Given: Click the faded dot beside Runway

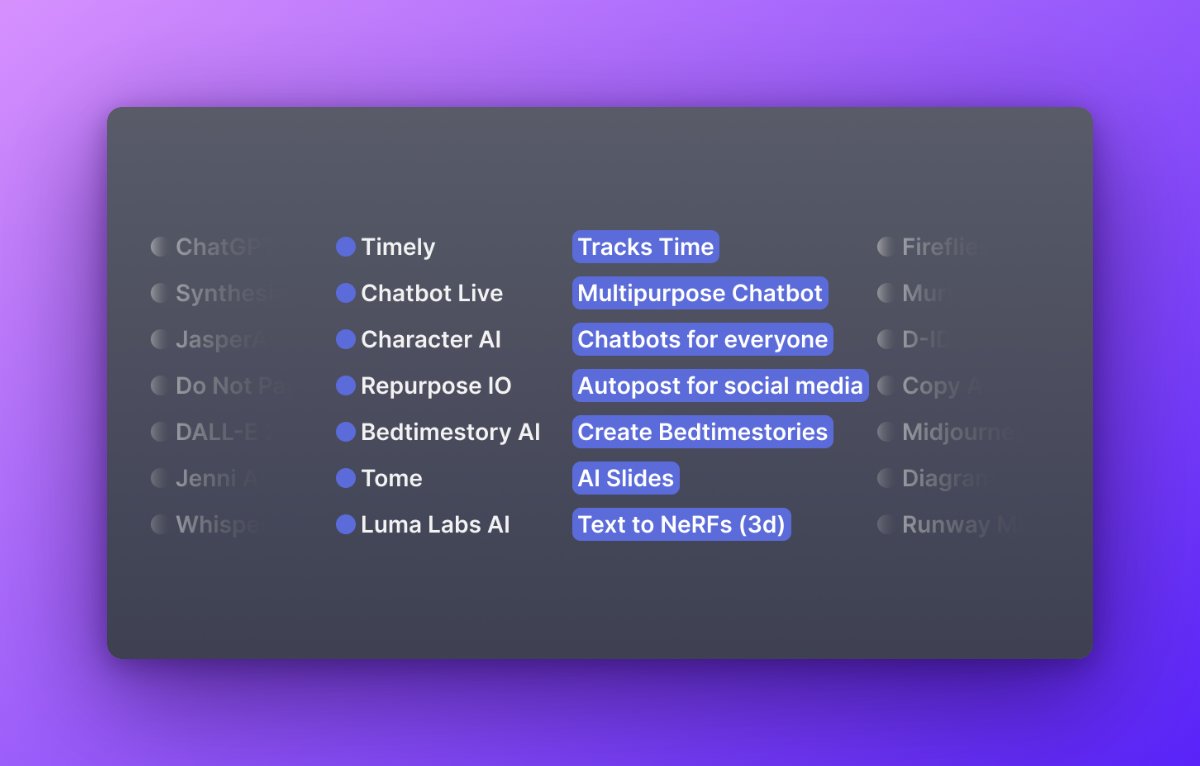Looking at the screenshot, I should pyautogui.click(x=885, y=524).
